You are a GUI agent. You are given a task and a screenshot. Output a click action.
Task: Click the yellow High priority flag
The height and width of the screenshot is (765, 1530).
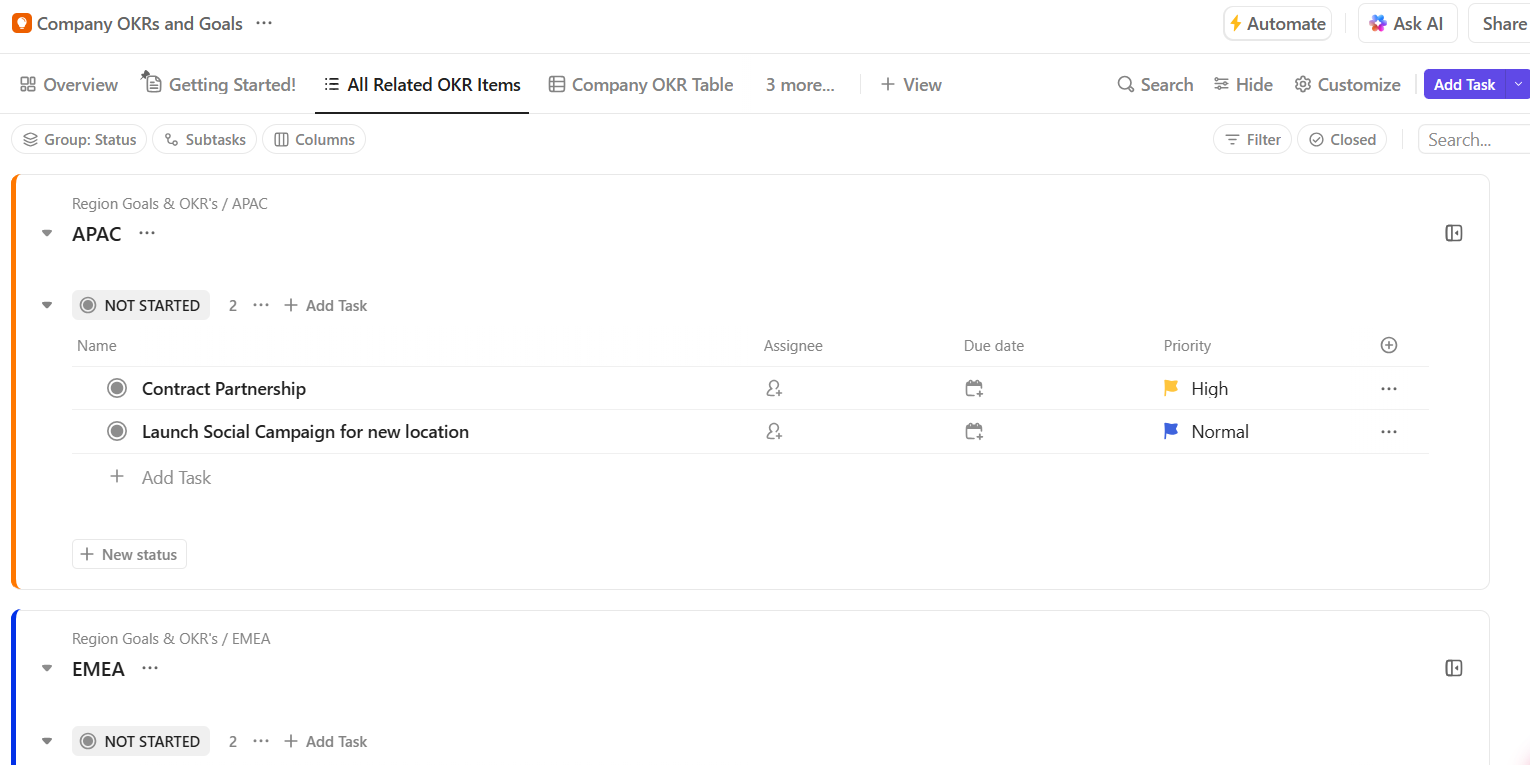(x=1171, y=388)
